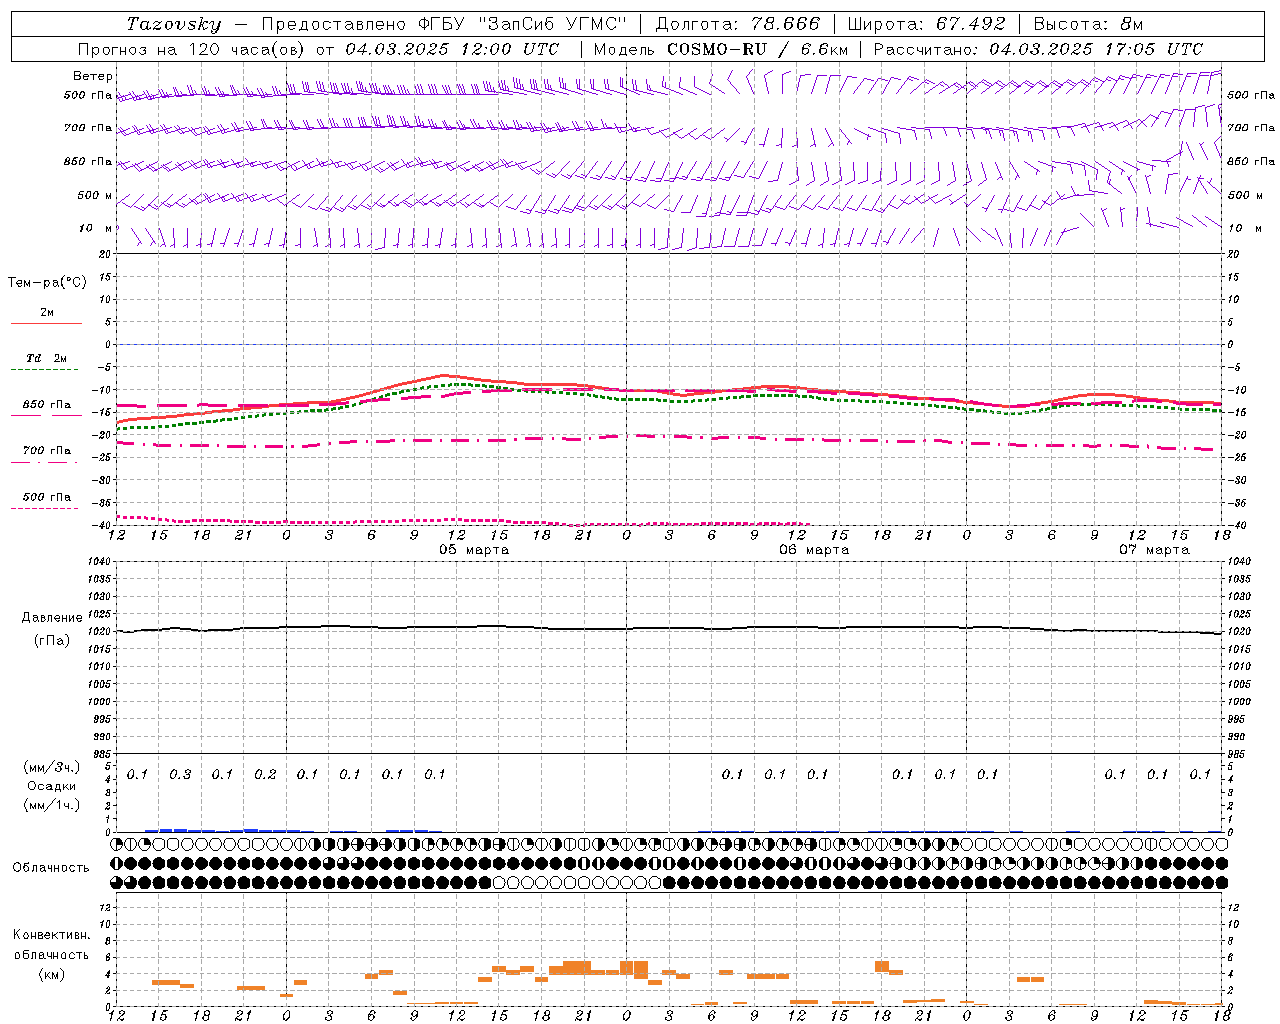
Task: Click the 'Высота: 8м' elevation text
Action: [1088, 24]
